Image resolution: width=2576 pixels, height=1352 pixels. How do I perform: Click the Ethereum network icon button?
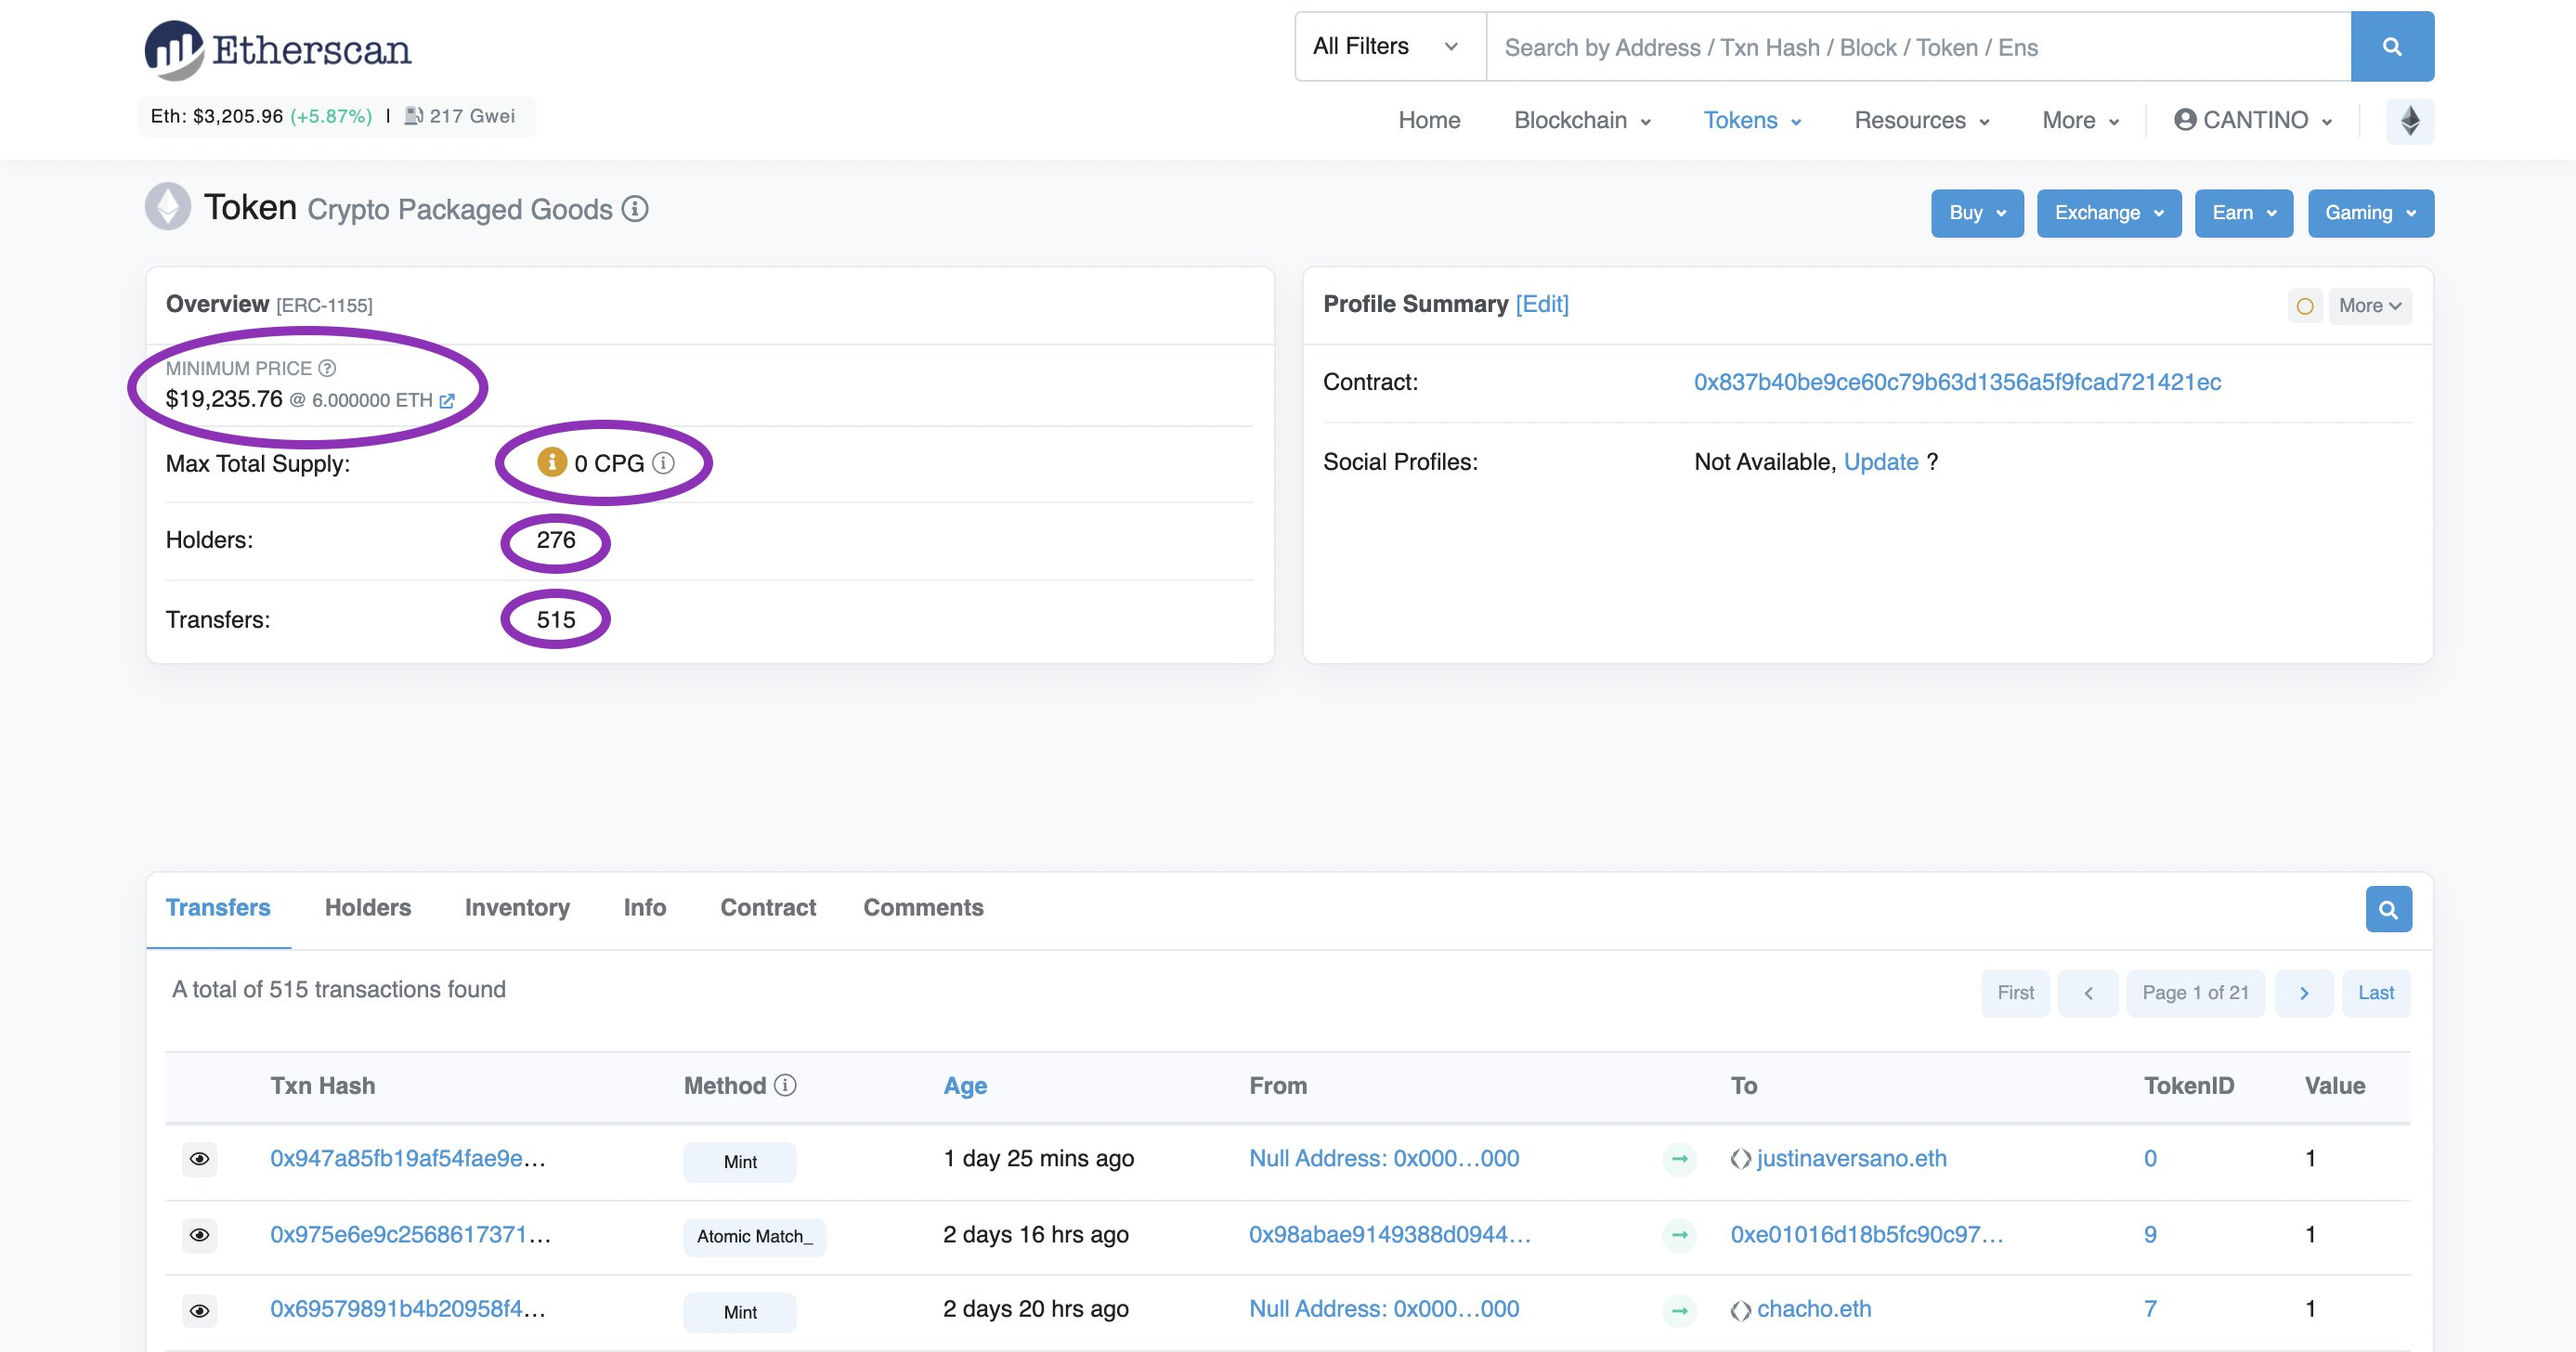coord(2409,121)
